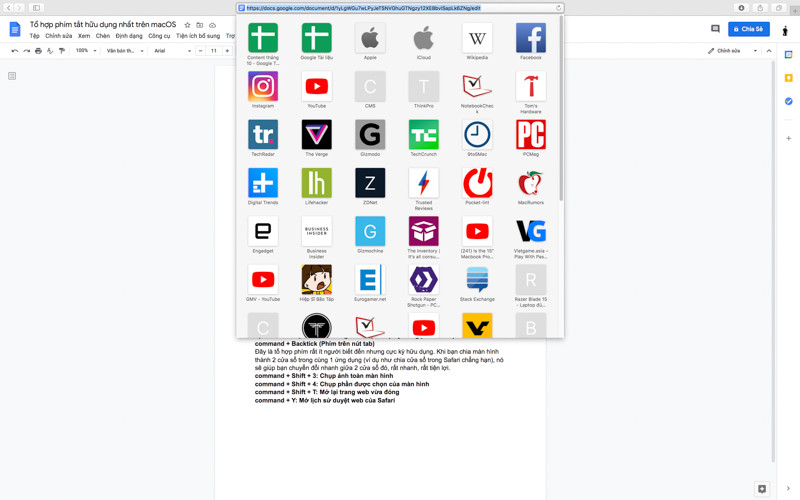Open the Razer Blade 15 favorite

(x=531, y=280)
